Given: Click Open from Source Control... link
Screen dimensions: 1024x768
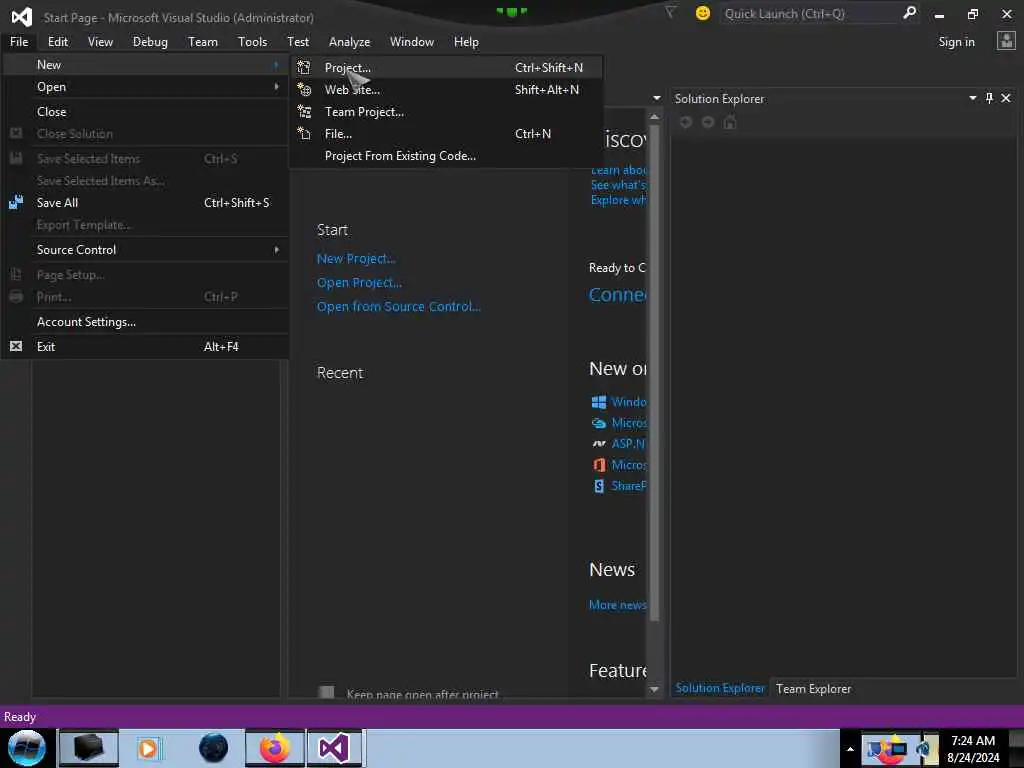Looking at the screenshot, I should pos(398,306).
